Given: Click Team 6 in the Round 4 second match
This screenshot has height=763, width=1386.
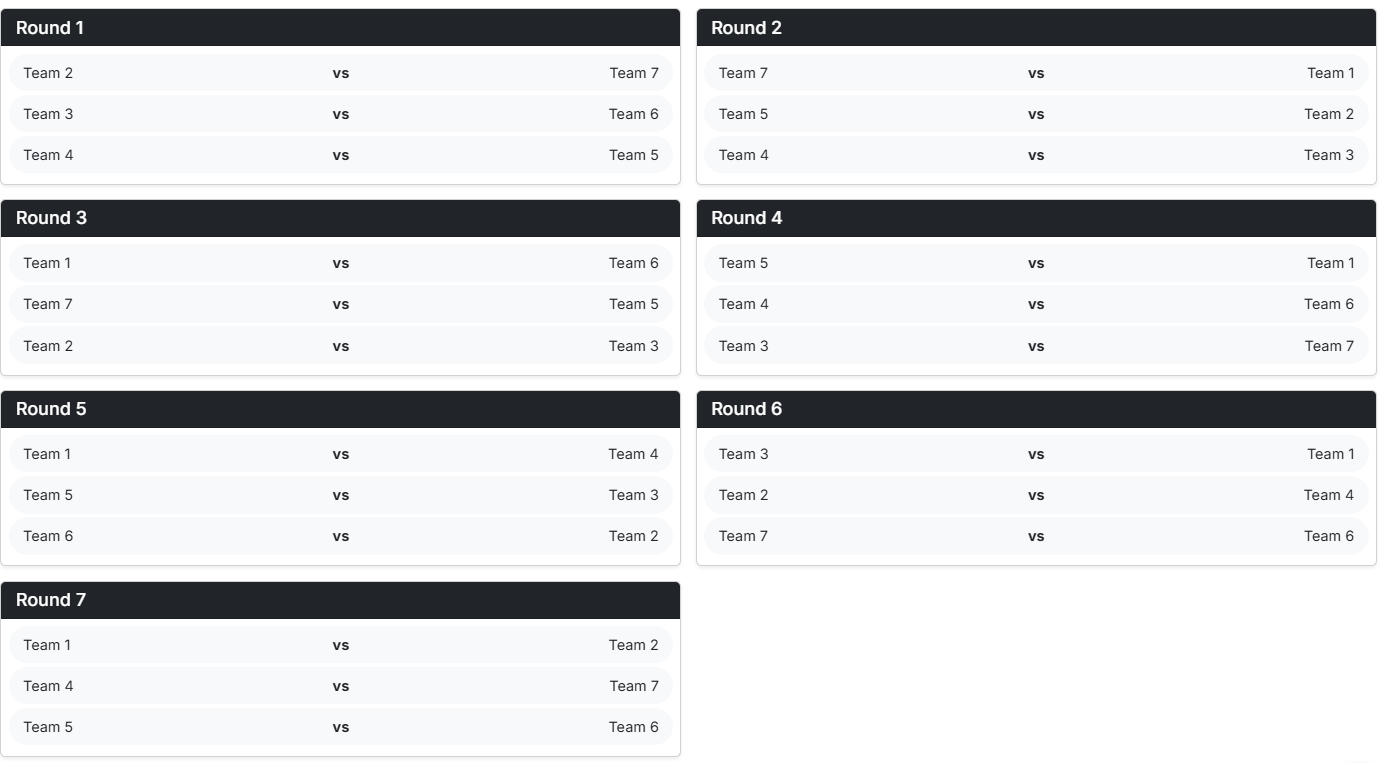Looking at the screenshot, I should click(x=1330, y=303).
